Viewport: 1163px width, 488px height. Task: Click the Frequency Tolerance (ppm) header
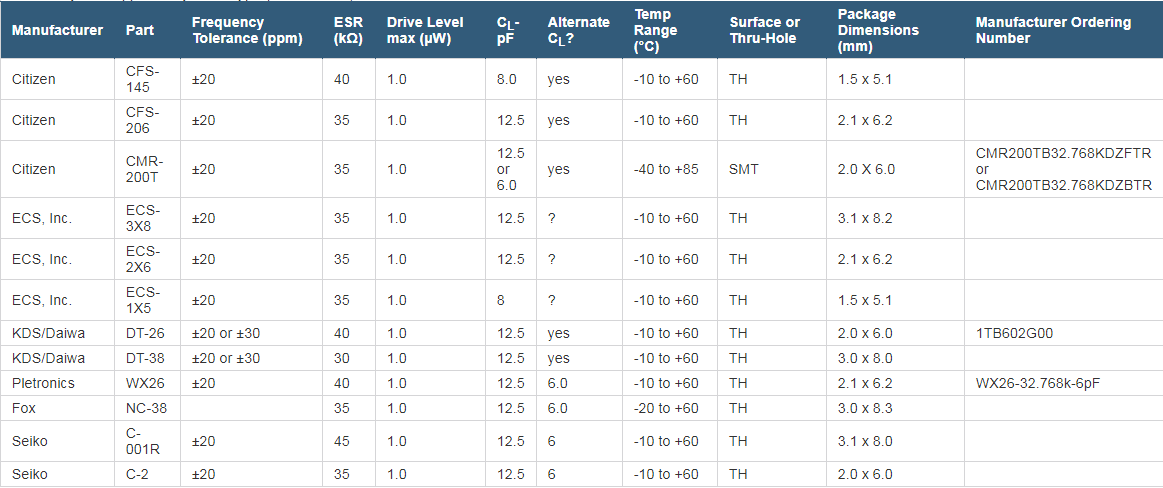pos(240,30)
